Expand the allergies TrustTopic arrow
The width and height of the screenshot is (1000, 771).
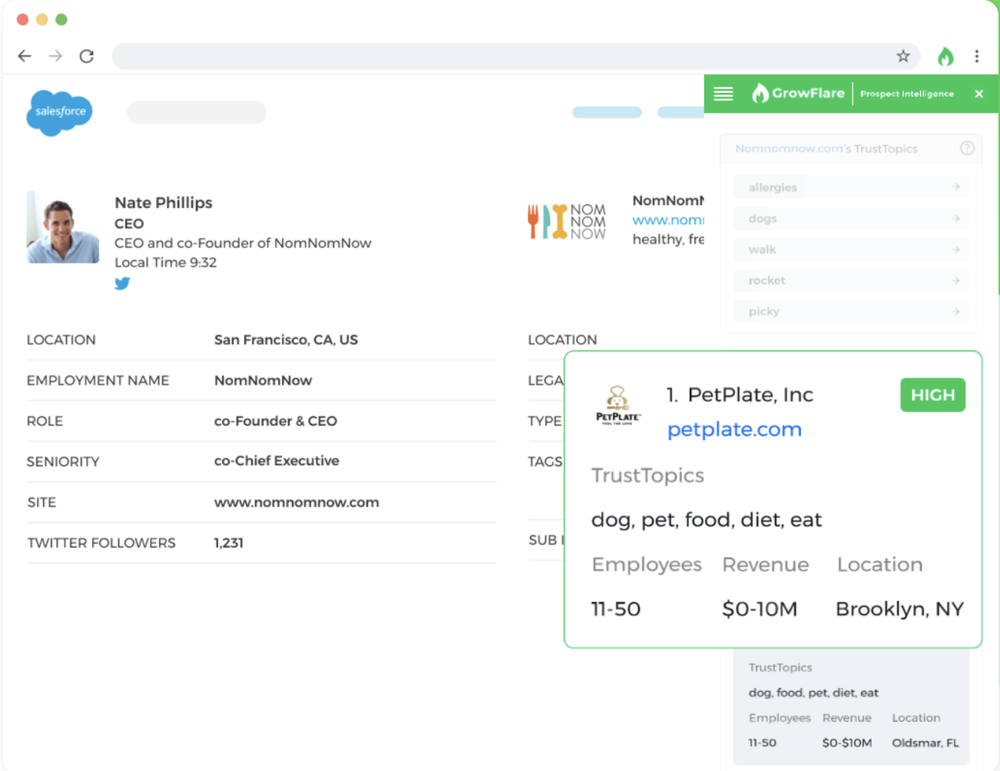pyautogui.click(x=955, y=187)
